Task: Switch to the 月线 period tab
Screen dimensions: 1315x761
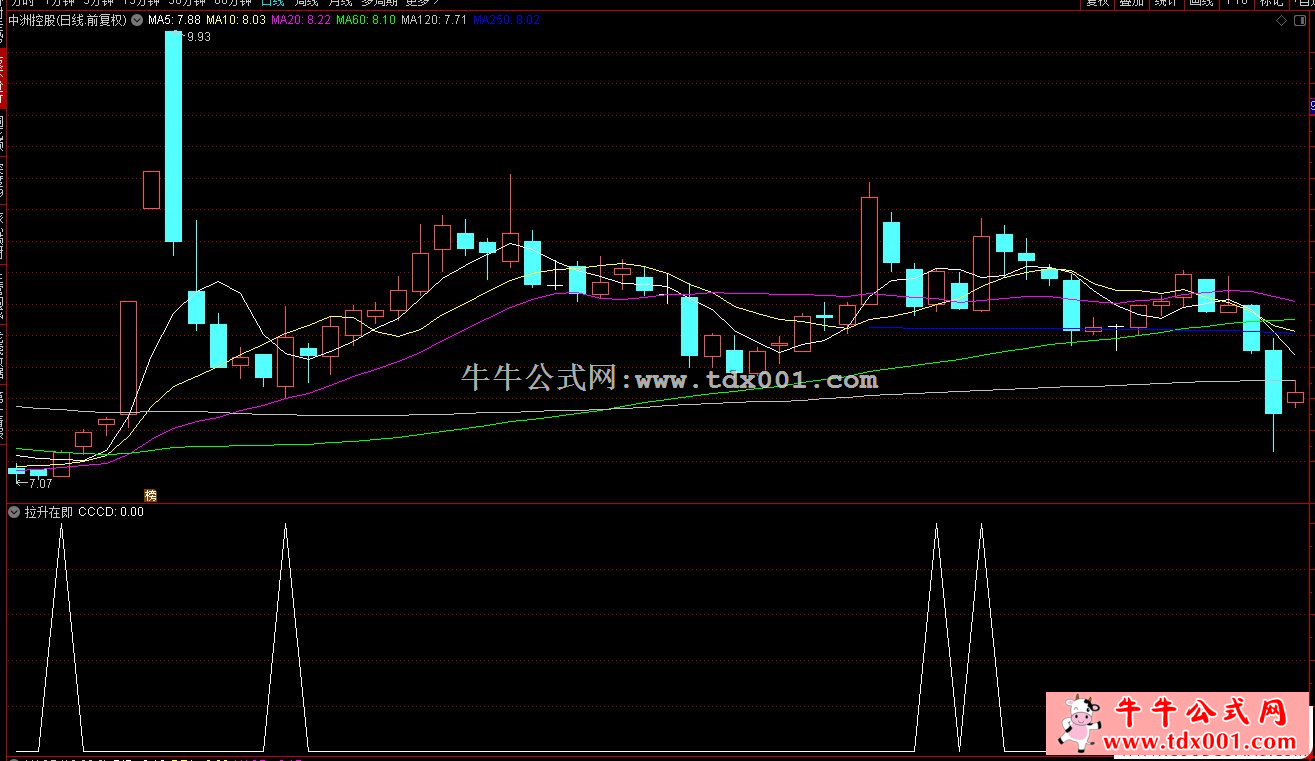Action: click(x=341, y=4)
